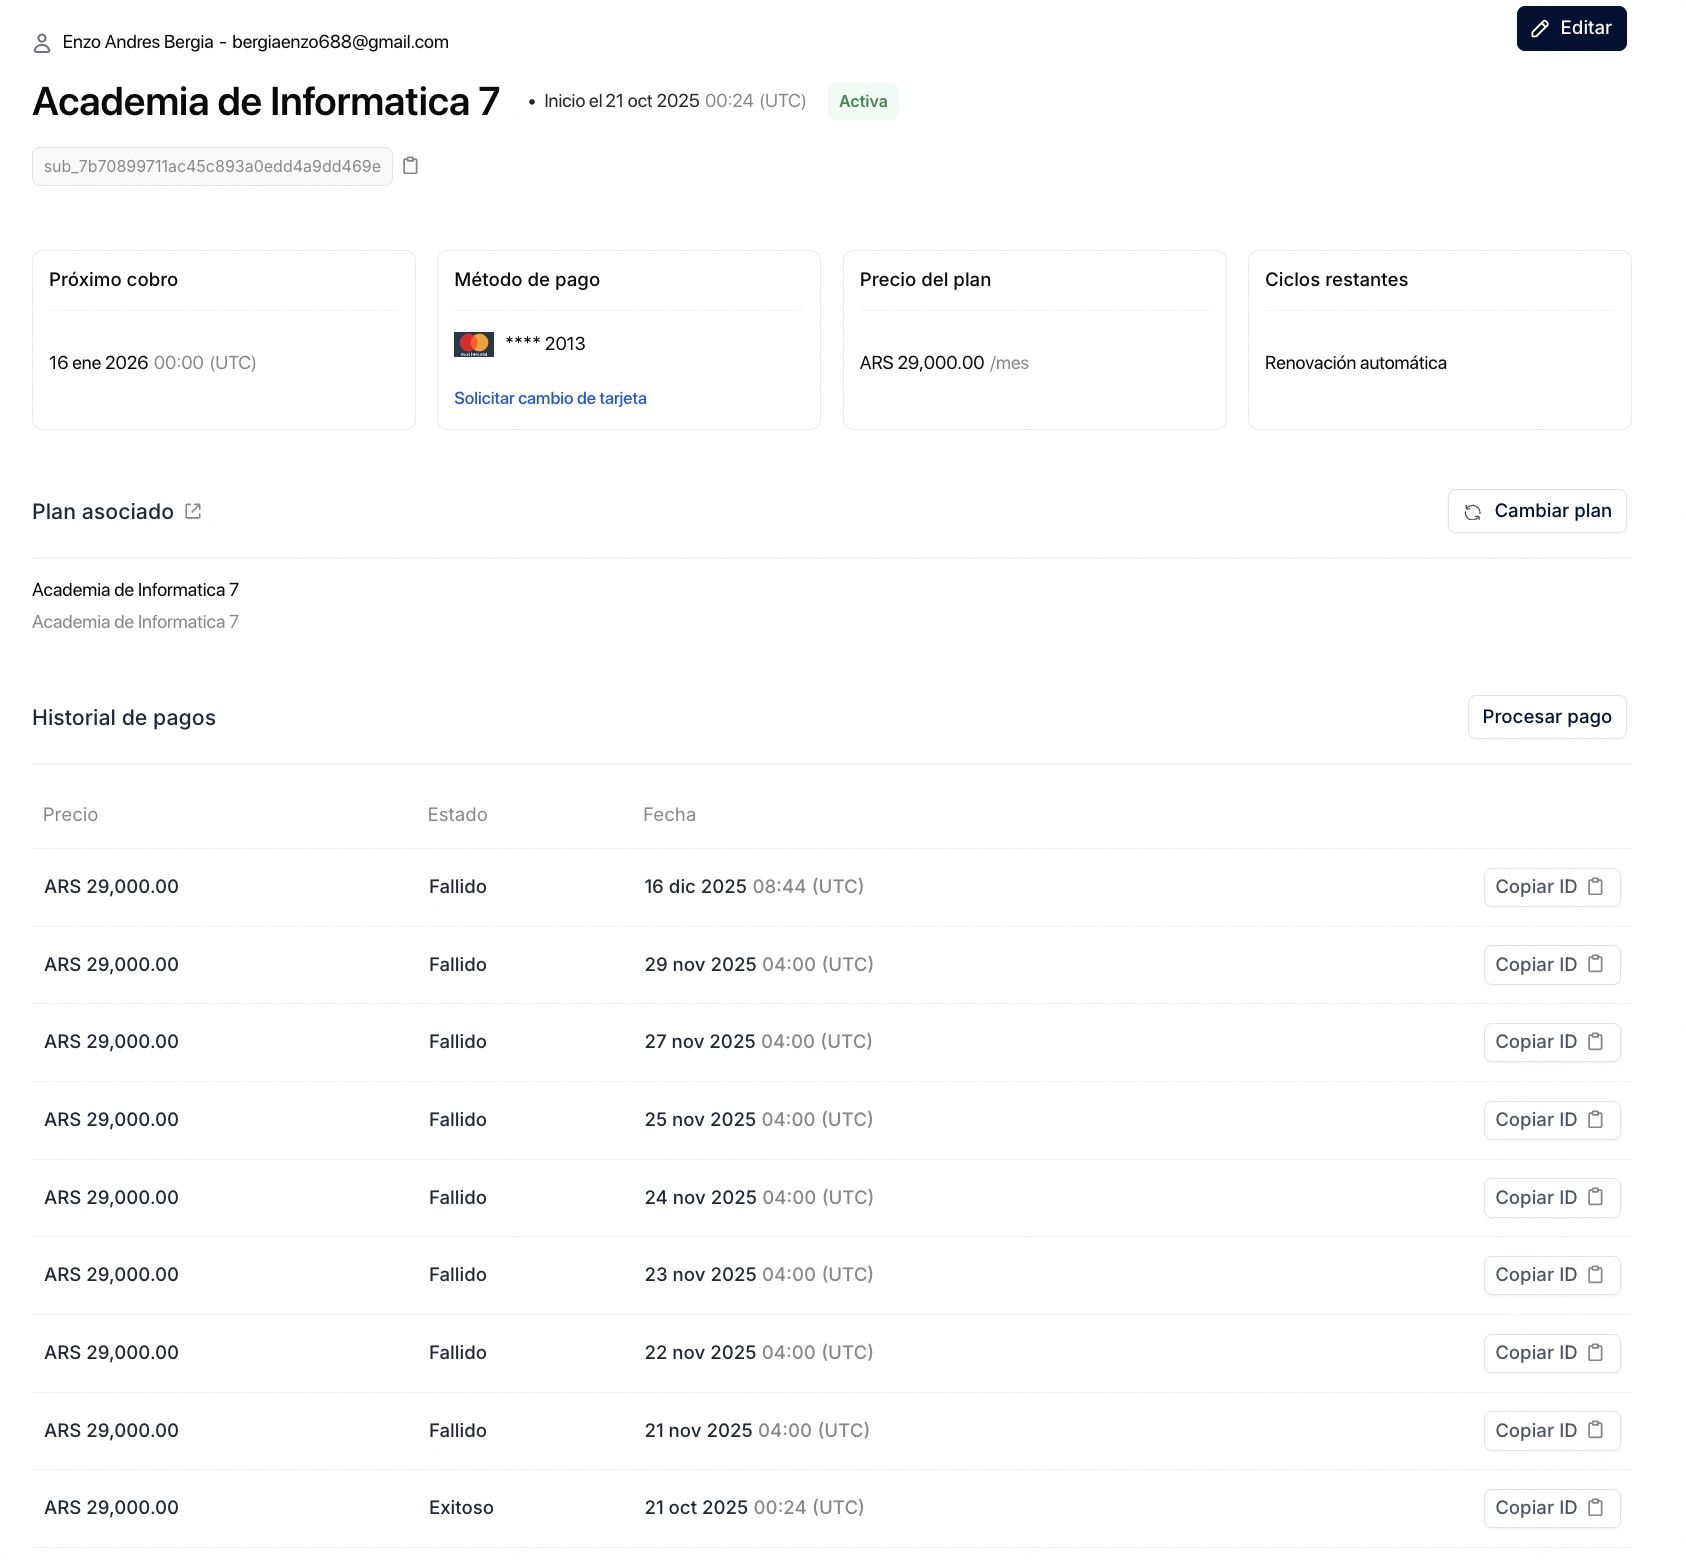This screenshot has height=1566, width=1686.
Task: Click Solicitar cambio de tarjeta link
Action: [x=550, y=398]
